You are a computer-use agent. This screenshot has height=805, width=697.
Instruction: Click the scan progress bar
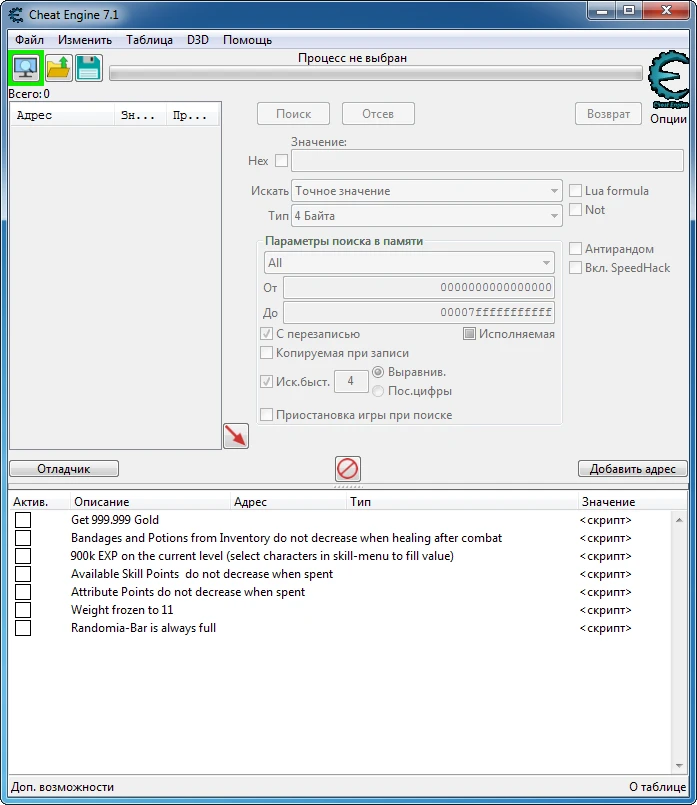click(x=376, y=73)
